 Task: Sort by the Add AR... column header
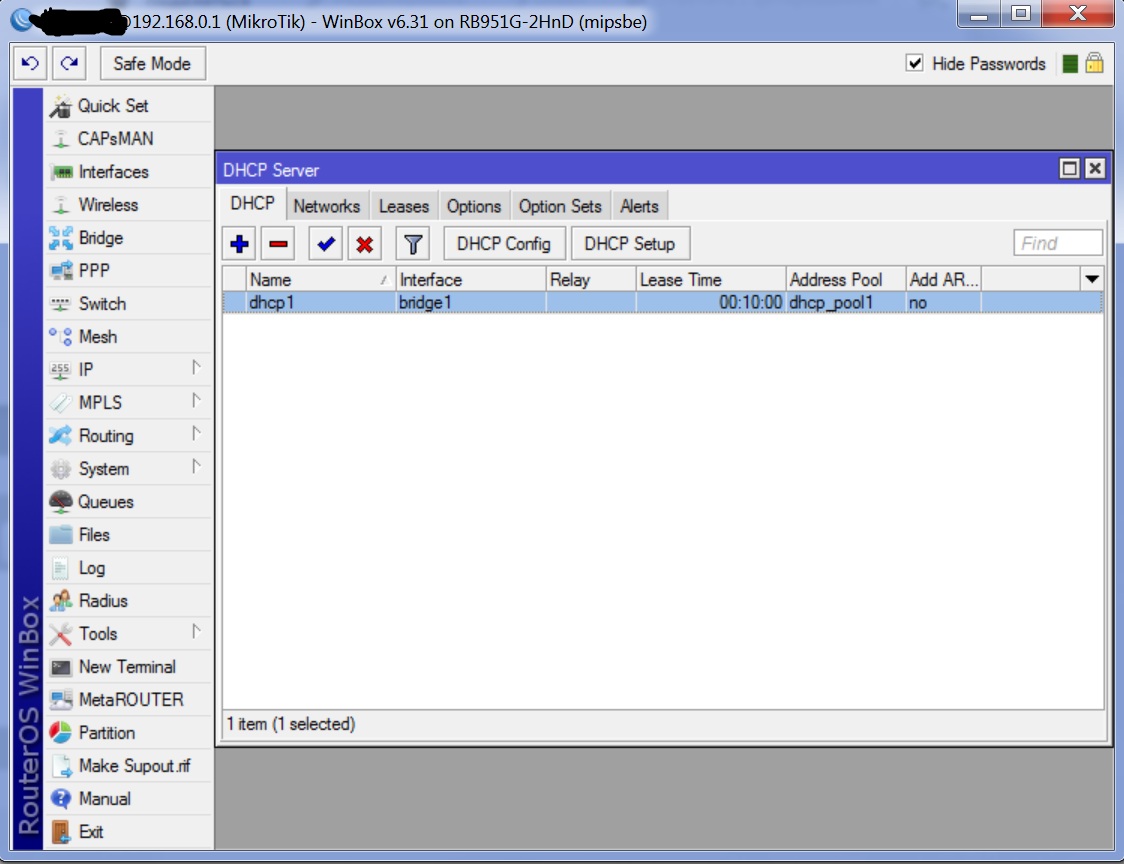coord(943,280)
